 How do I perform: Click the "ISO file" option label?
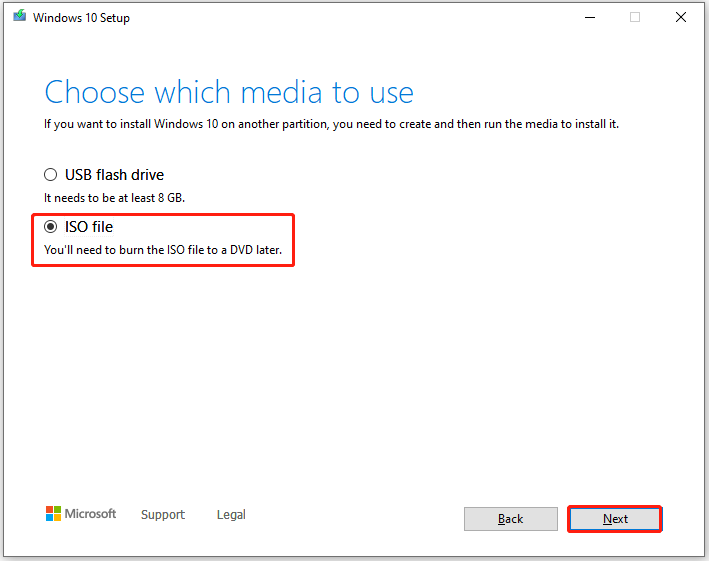[89, 227]
